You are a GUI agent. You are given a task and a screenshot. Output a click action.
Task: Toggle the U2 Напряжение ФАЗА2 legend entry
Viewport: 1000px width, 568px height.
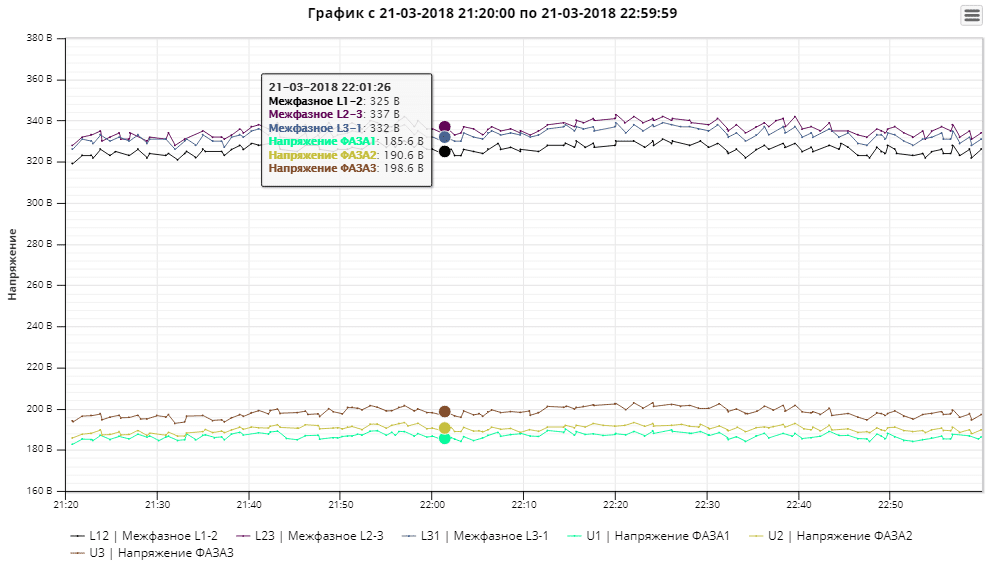[838, 536]
